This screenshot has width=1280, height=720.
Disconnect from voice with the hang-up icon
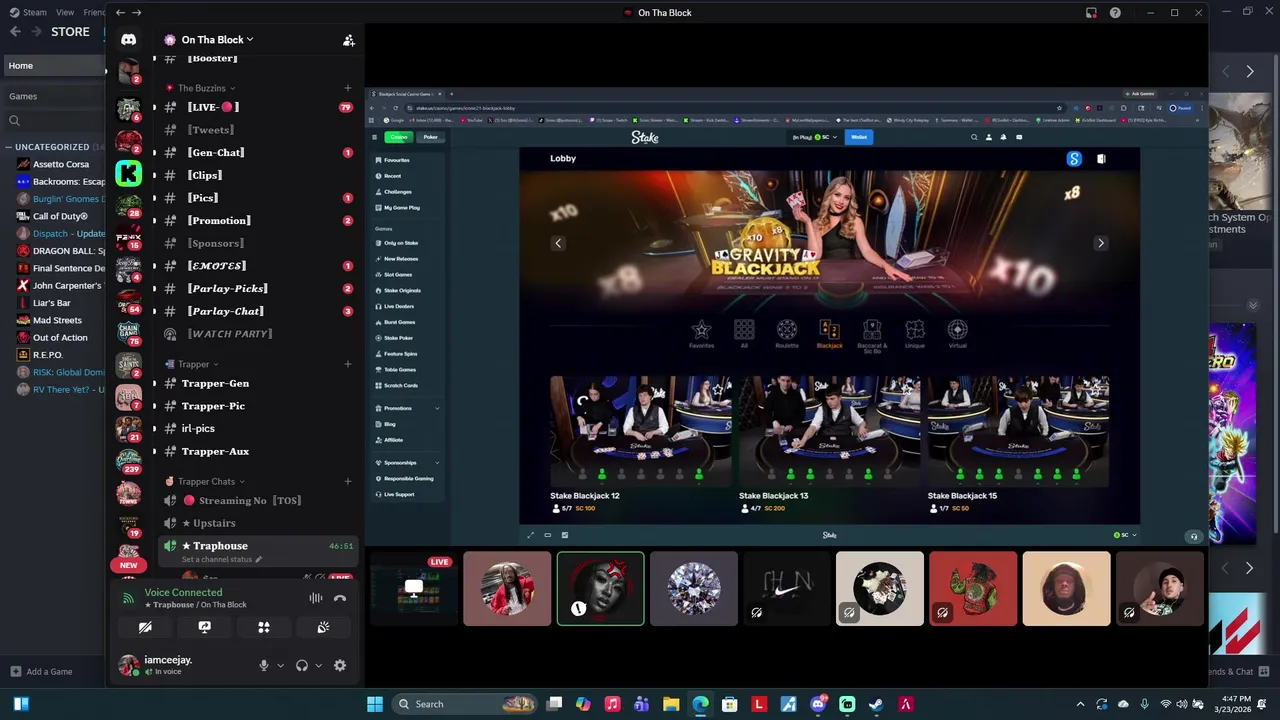pos(339,598)
